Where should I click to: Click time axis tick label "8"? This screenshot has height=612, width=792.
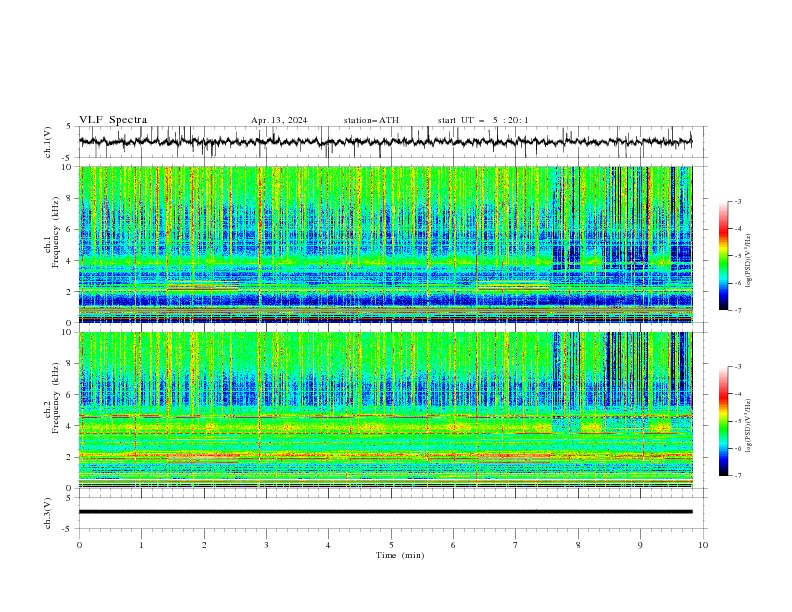click(578, 545)
